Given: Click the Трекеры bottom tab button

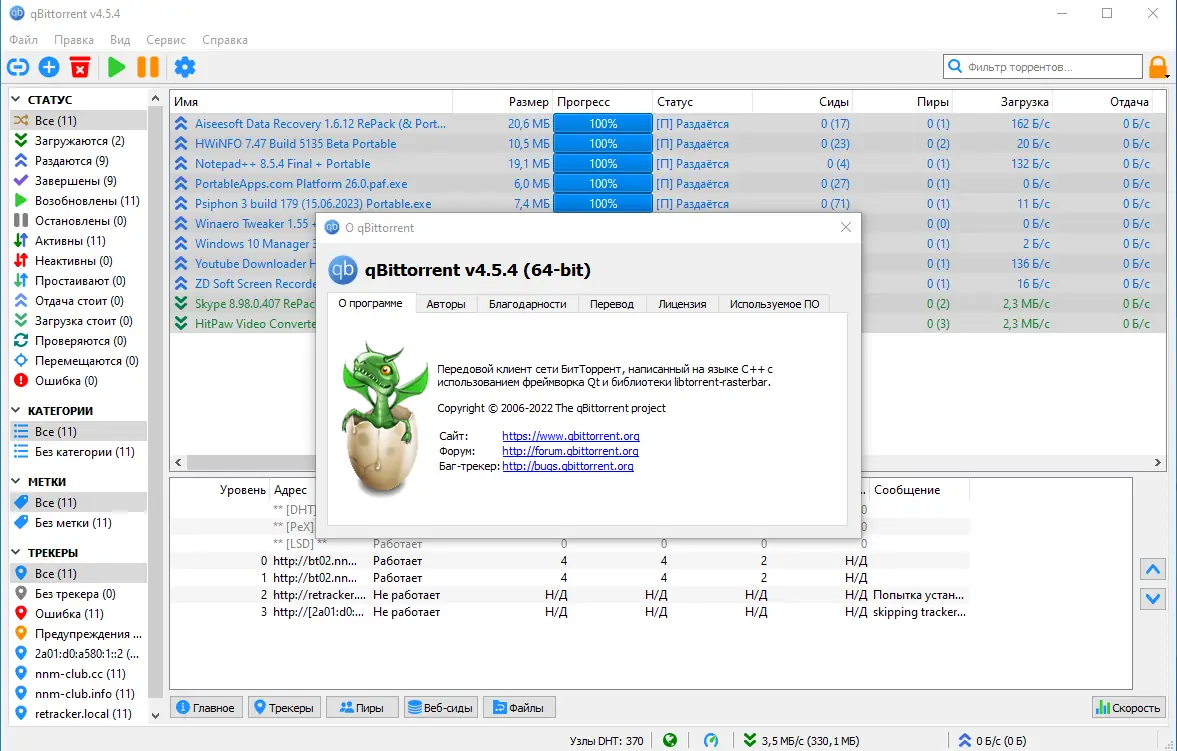Looking at the screenshot, I should tap(284, 707).
